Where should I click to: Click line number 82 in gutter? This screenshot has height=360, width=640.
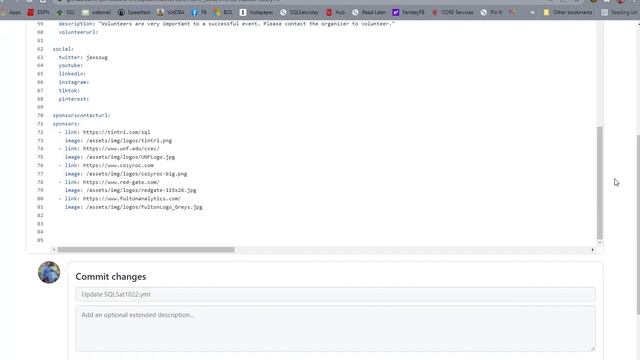pos(40,215)
